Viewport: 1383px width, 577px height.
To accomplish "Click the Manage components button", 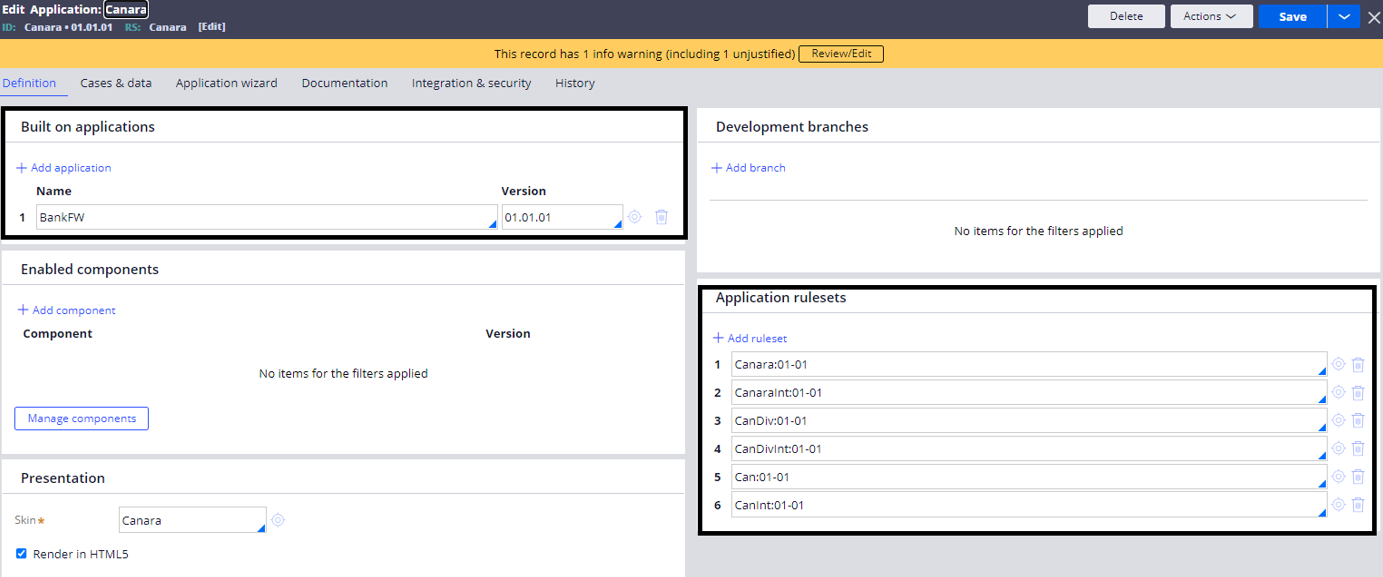I will point(81,418).
